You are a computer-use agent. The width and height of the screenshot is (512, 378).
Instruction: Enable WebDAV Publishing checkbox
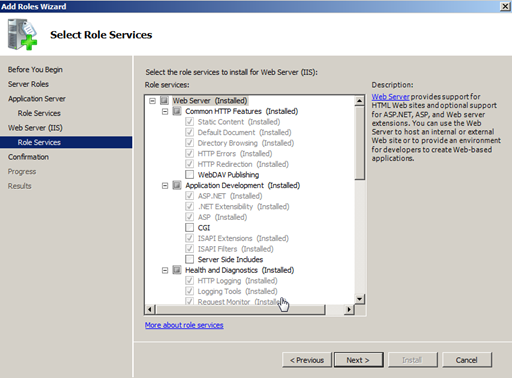189,175
